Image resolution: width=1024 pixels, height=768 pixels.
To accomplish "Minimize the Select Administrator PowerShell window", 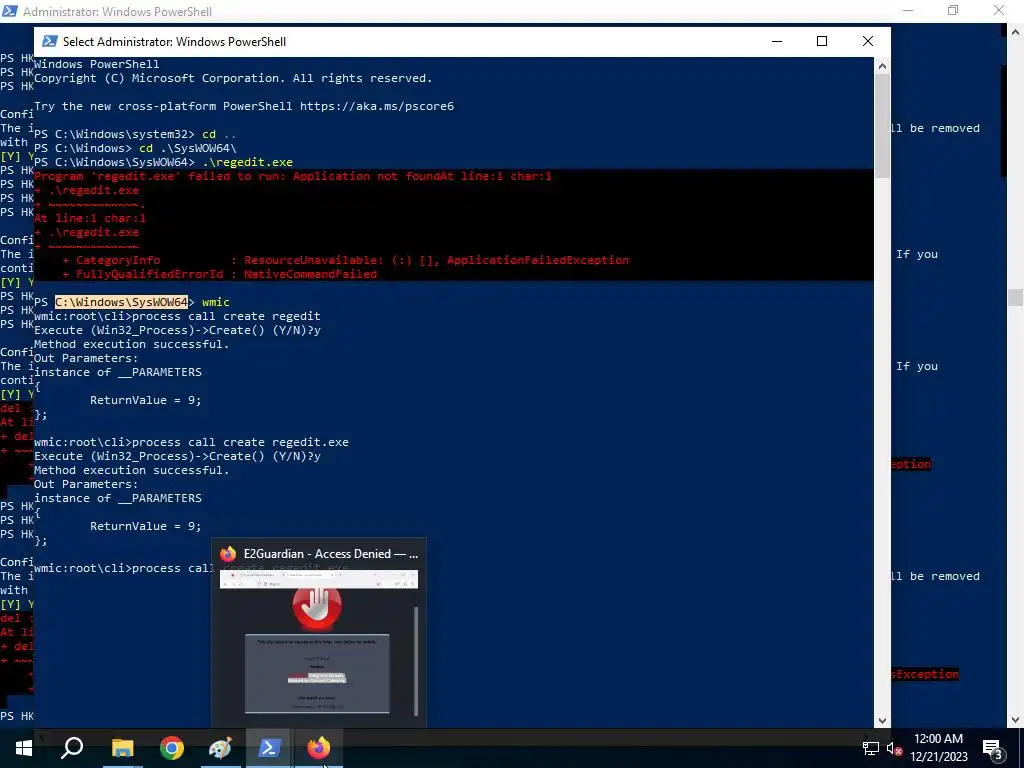I will [776, 41].
